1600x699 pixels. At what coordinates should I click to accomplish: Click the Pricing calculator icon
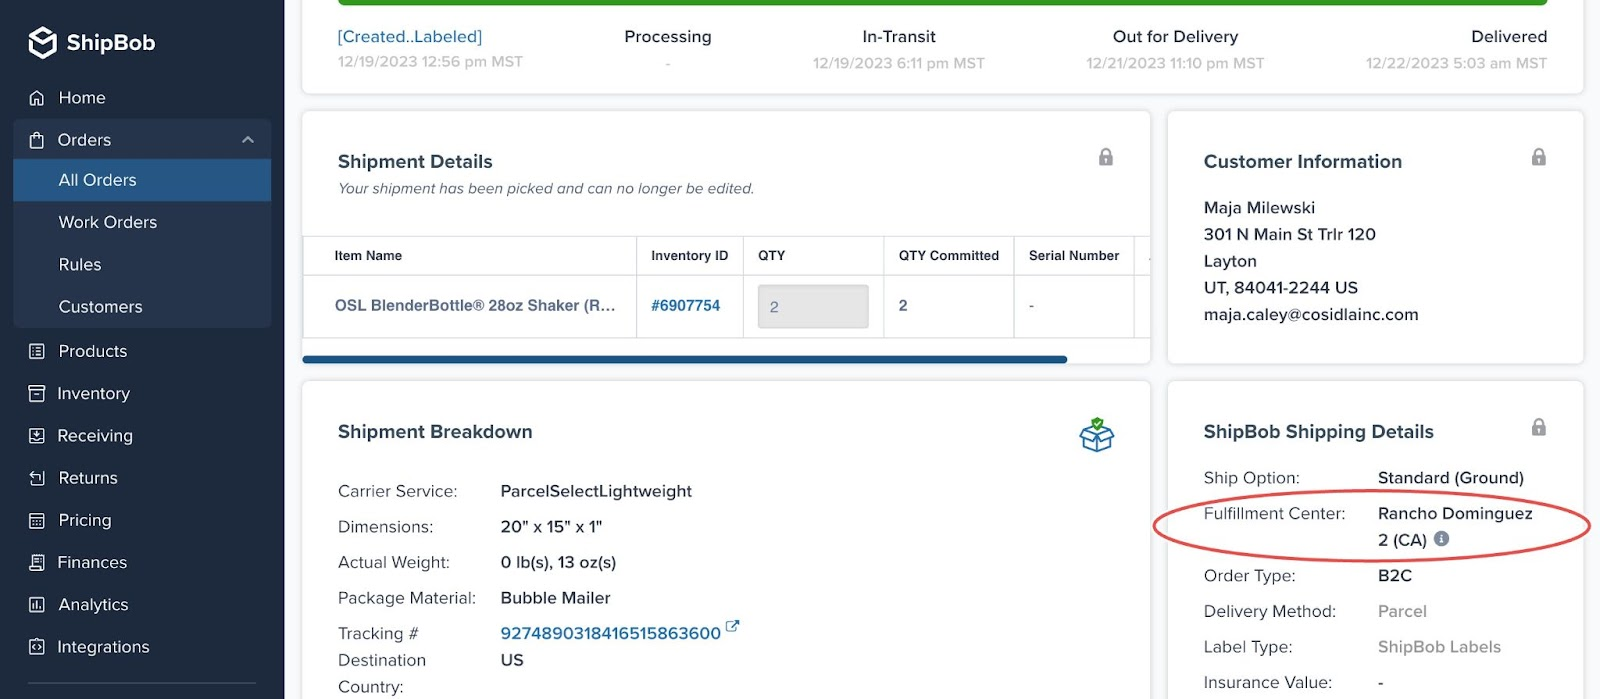(x=37, y=520)
